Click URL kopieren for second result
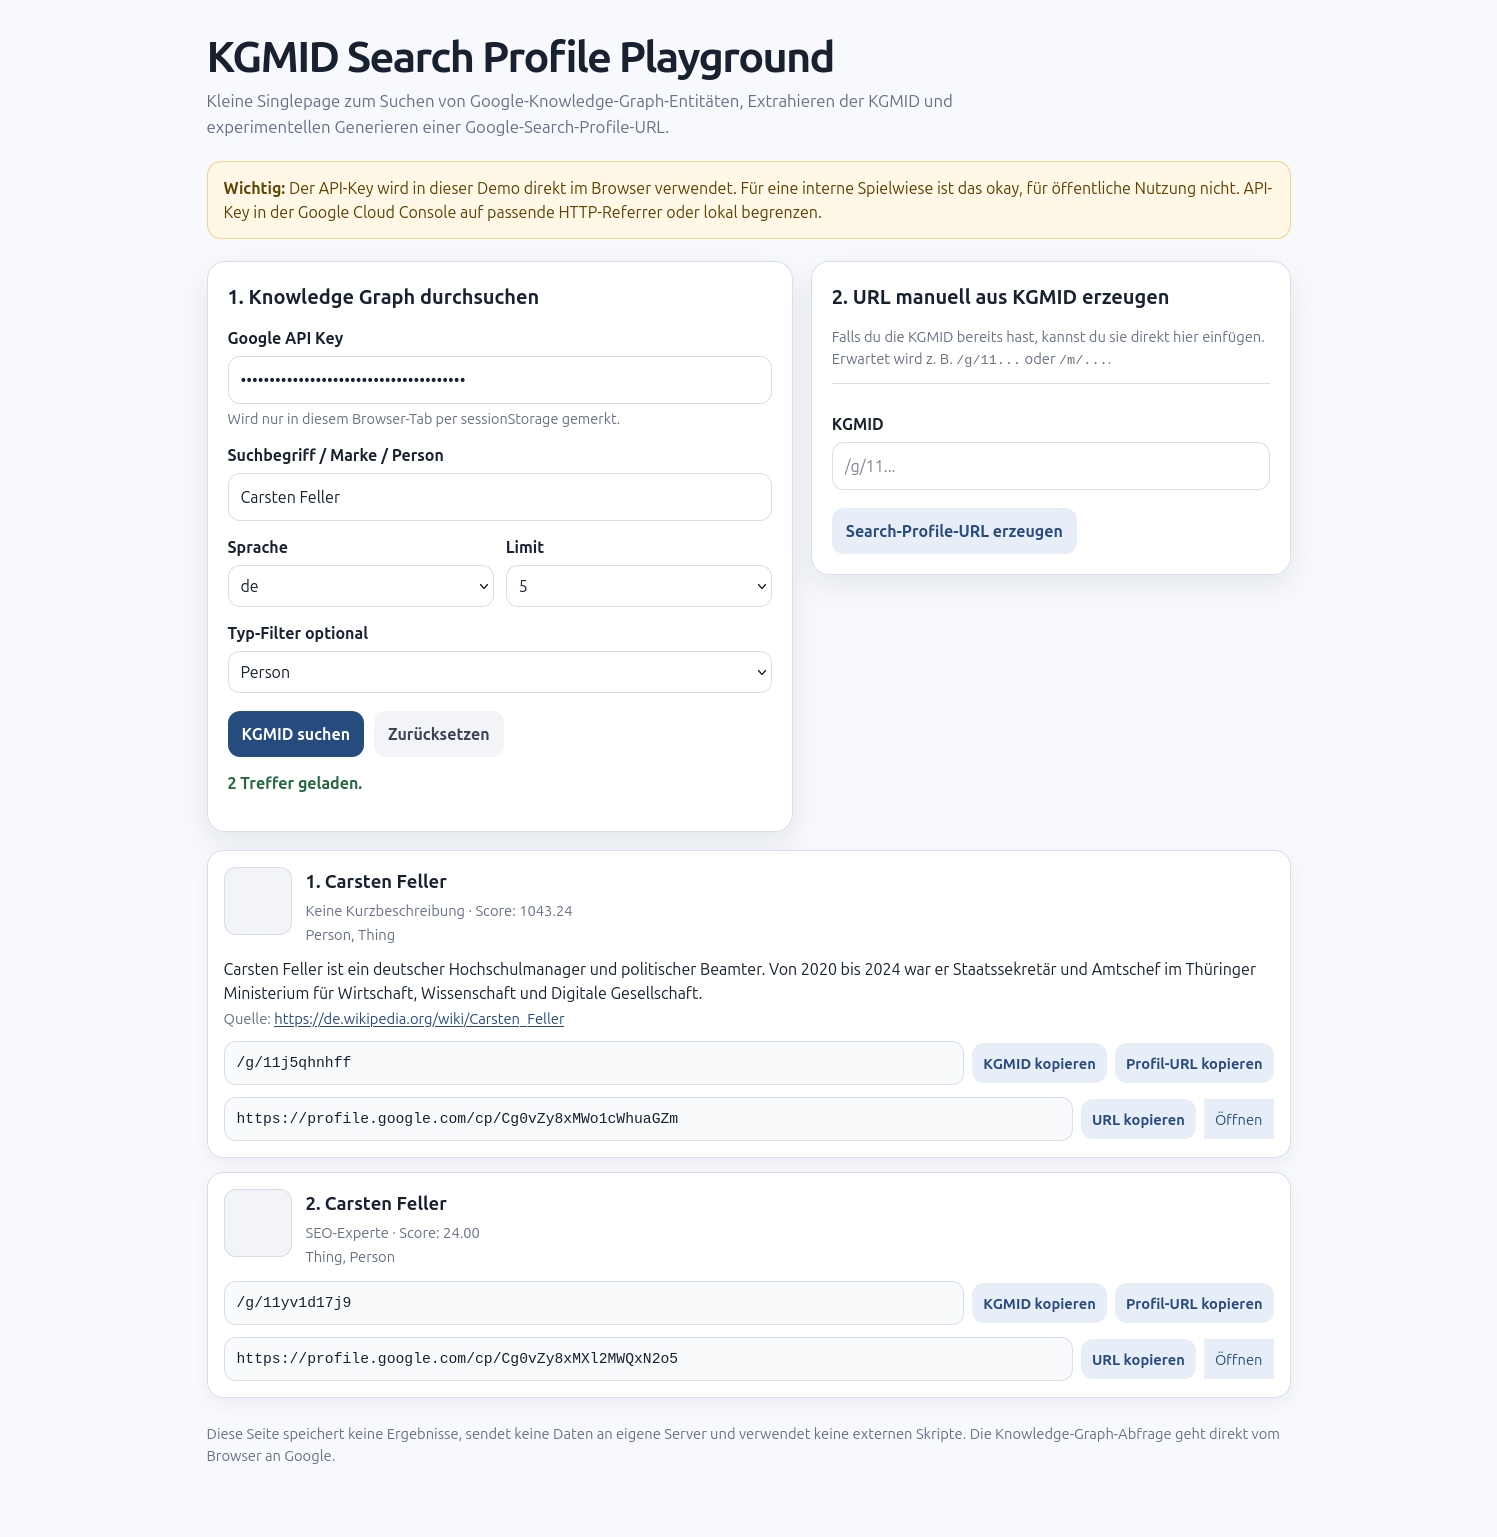Image resolution: width=1497 pixels, height=1537 pixels. 1138,1359
